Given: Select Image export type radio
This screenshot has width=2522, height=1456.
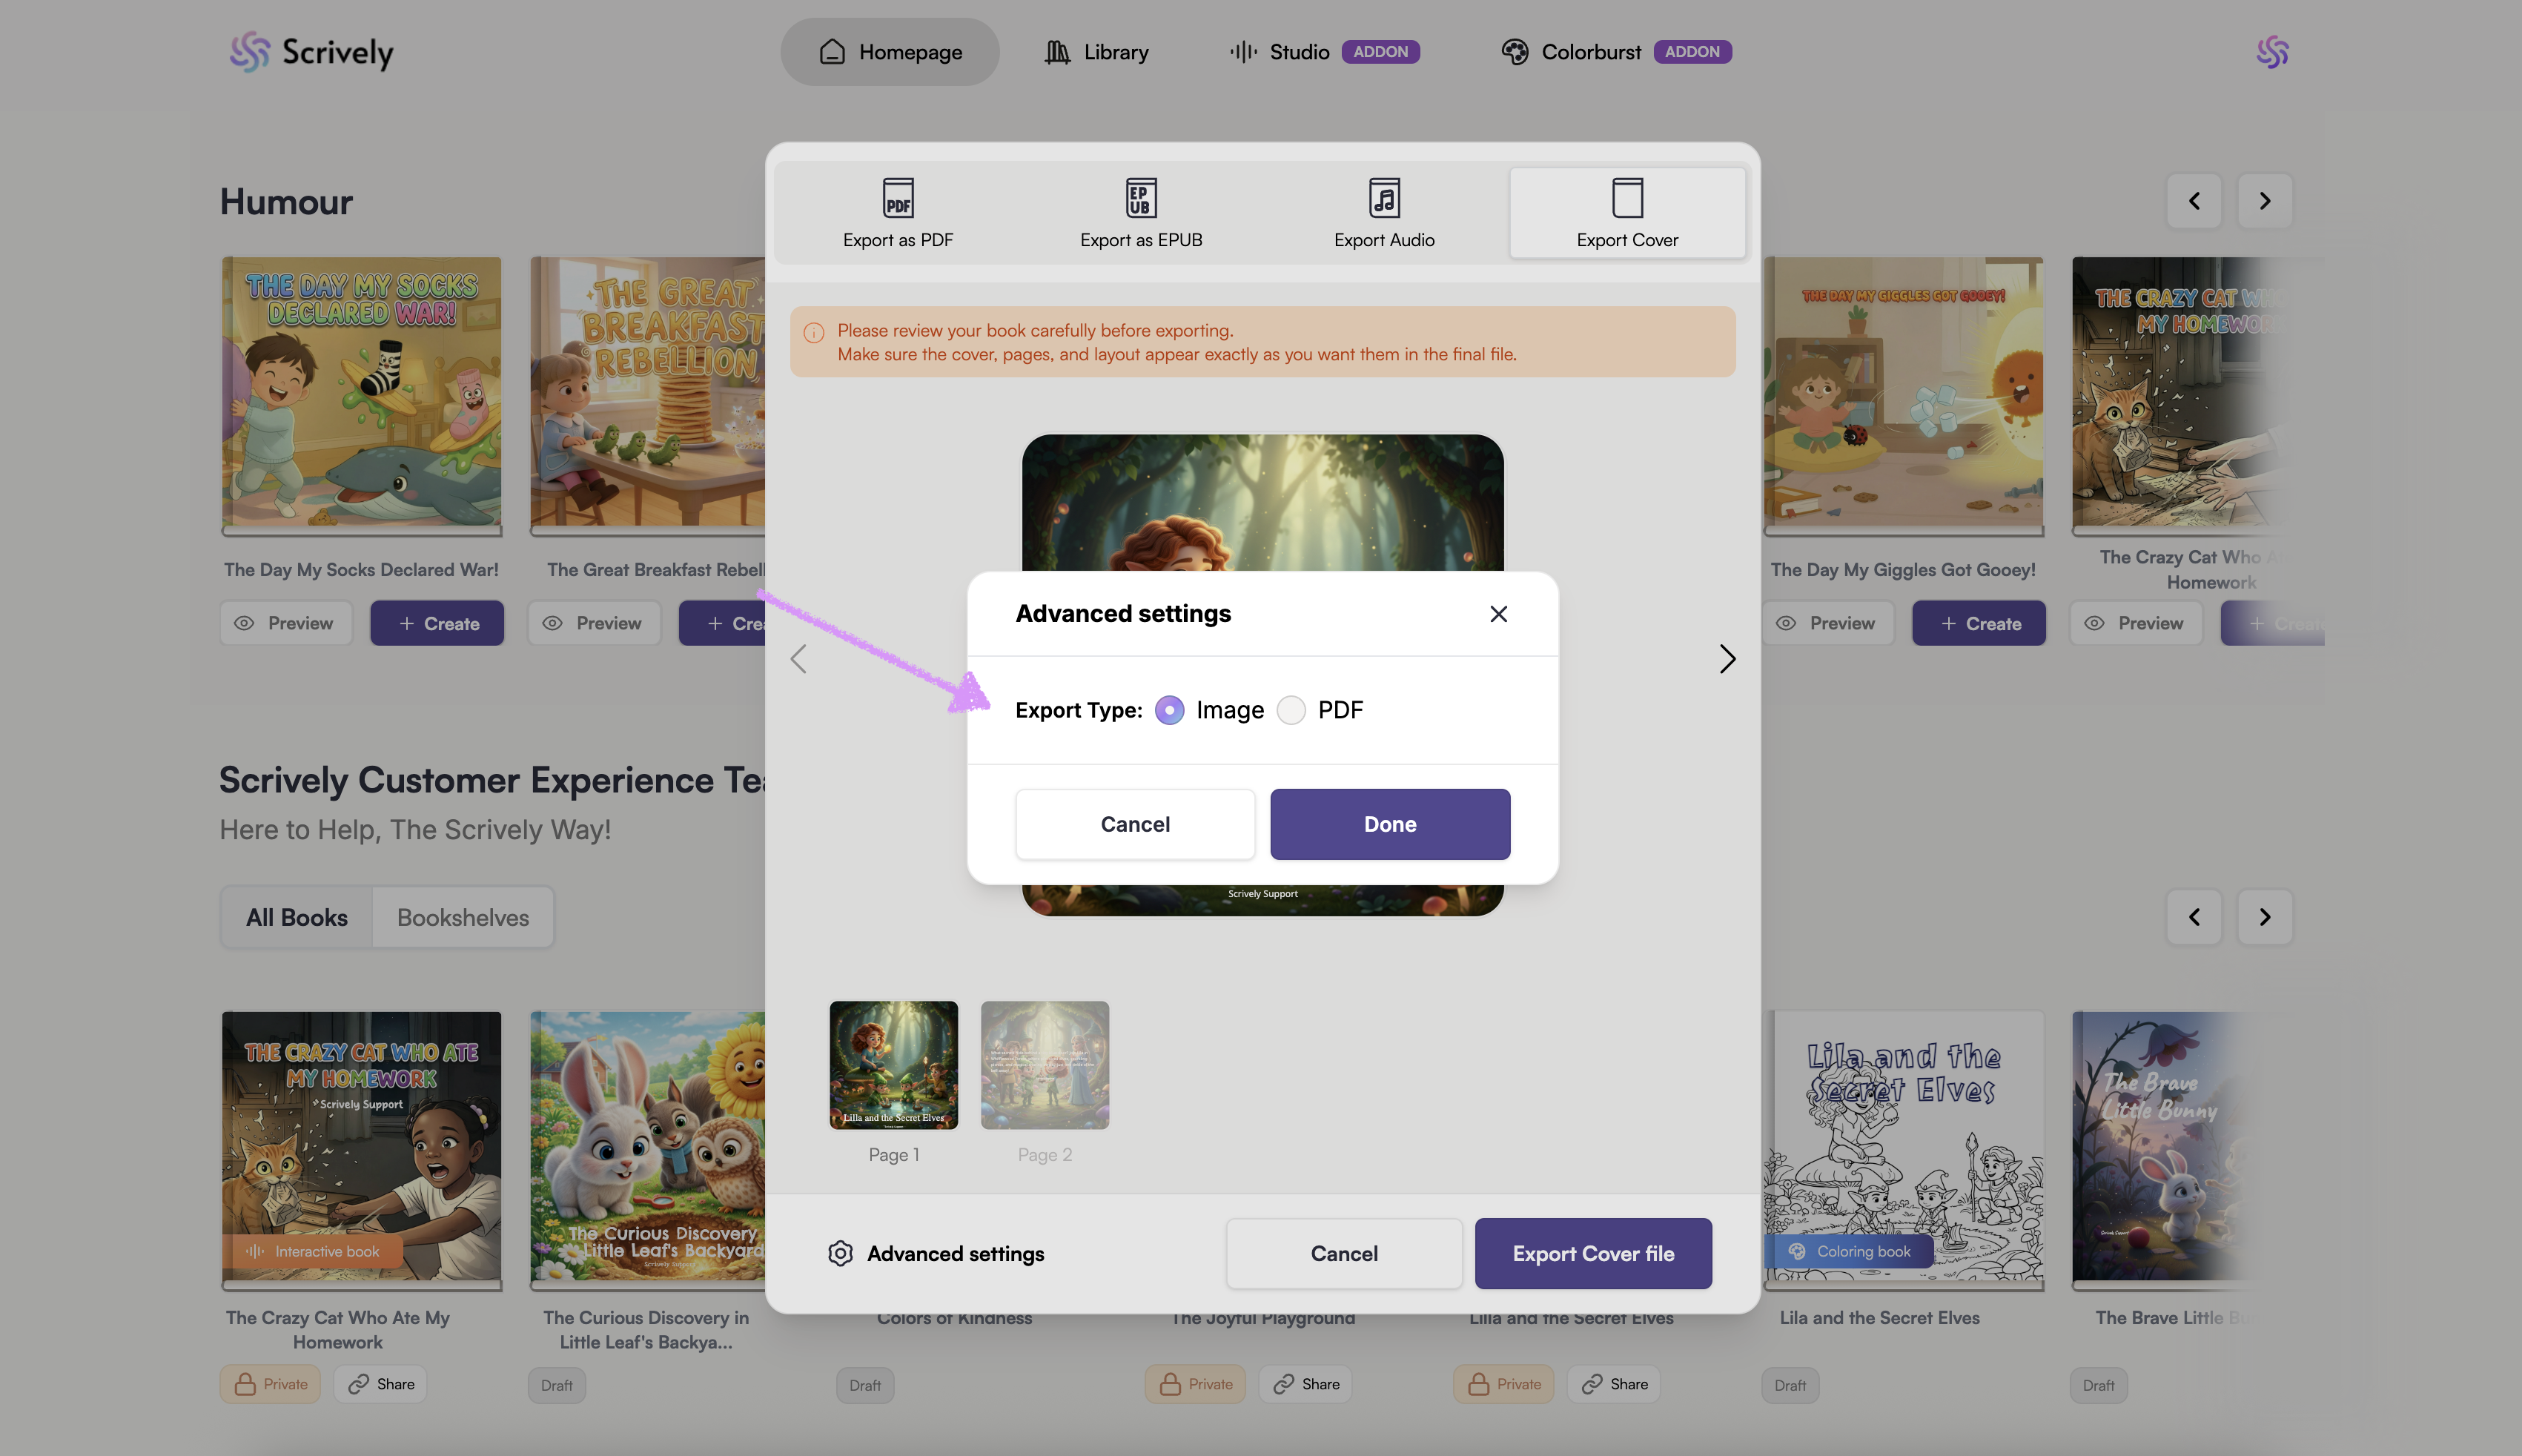Looking at the screenshot, I should (x=1168, y=710).
